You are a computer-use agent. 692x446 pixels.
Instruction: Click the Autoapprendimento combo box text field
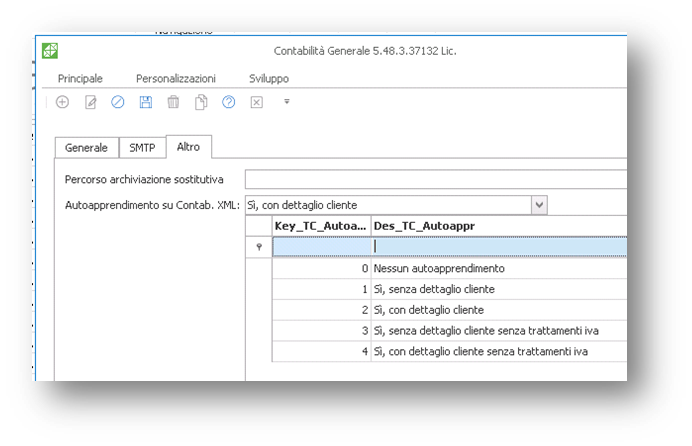click(x=388, y=205)
